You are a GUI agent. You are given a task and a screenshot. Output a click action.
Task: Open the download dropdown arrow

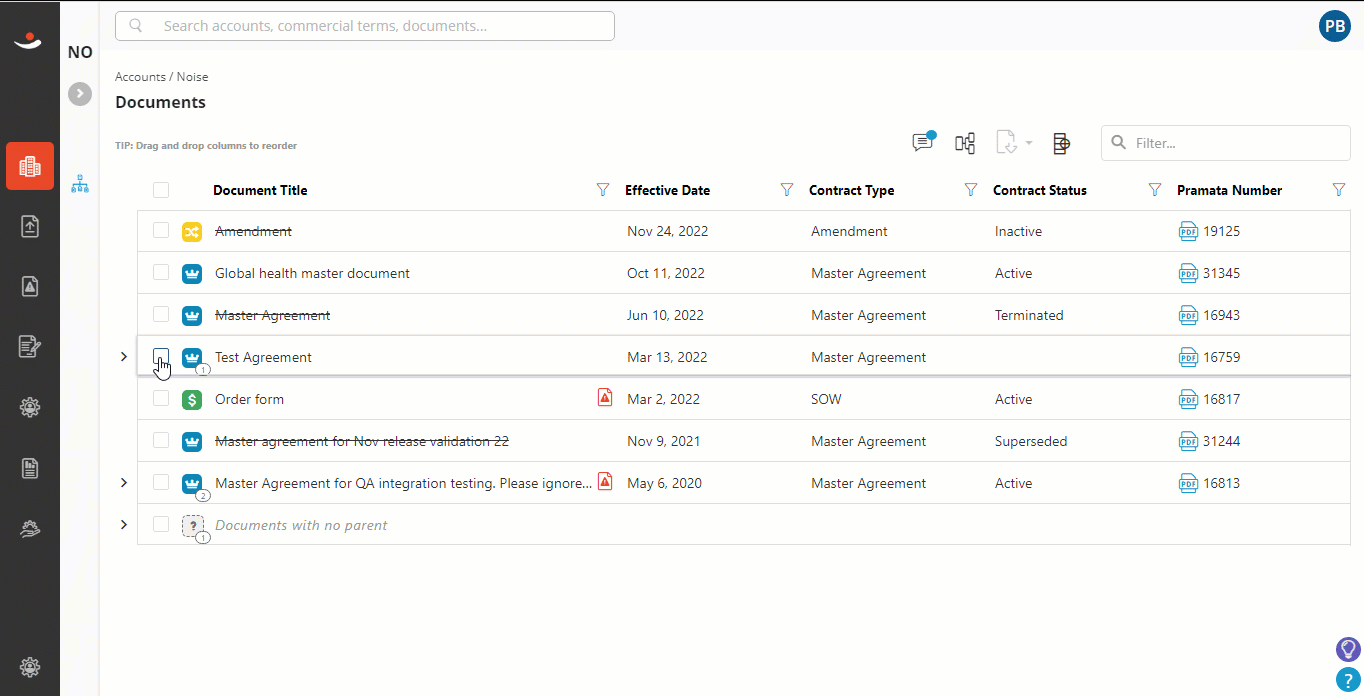pyautogui.click(x=1028, y=144)
